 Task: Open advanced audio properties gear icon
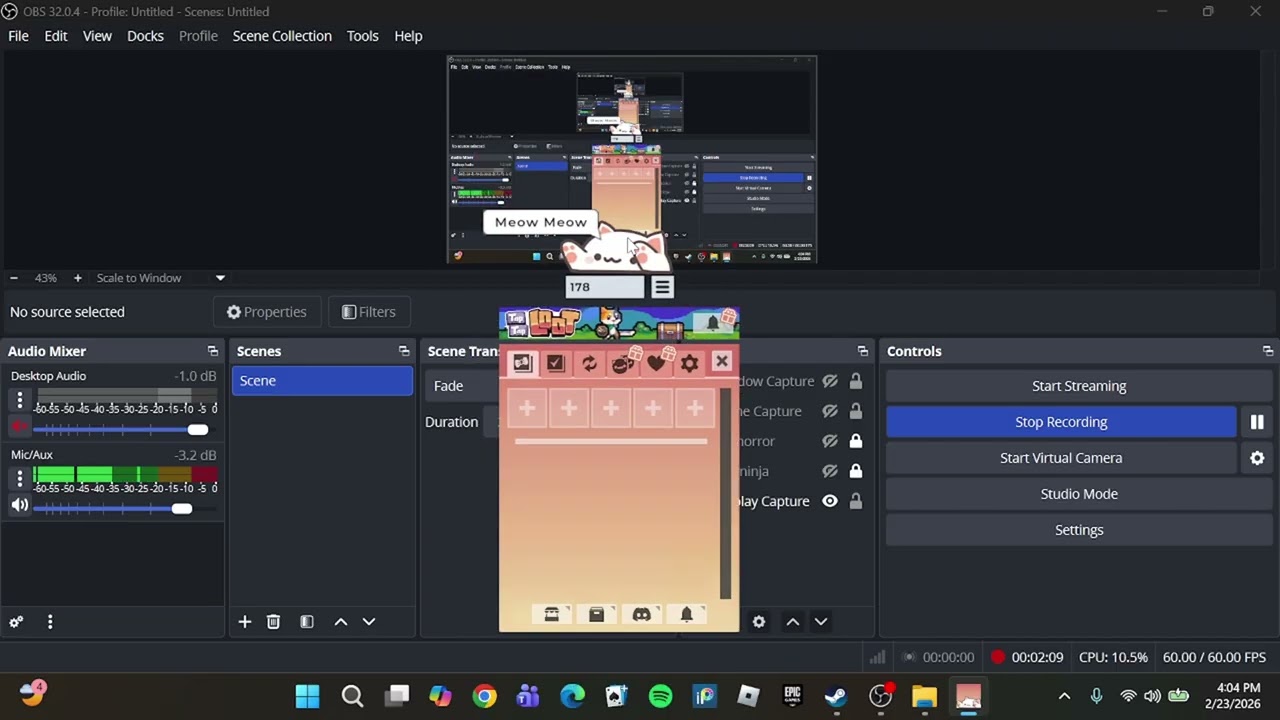tap(16, 622)
